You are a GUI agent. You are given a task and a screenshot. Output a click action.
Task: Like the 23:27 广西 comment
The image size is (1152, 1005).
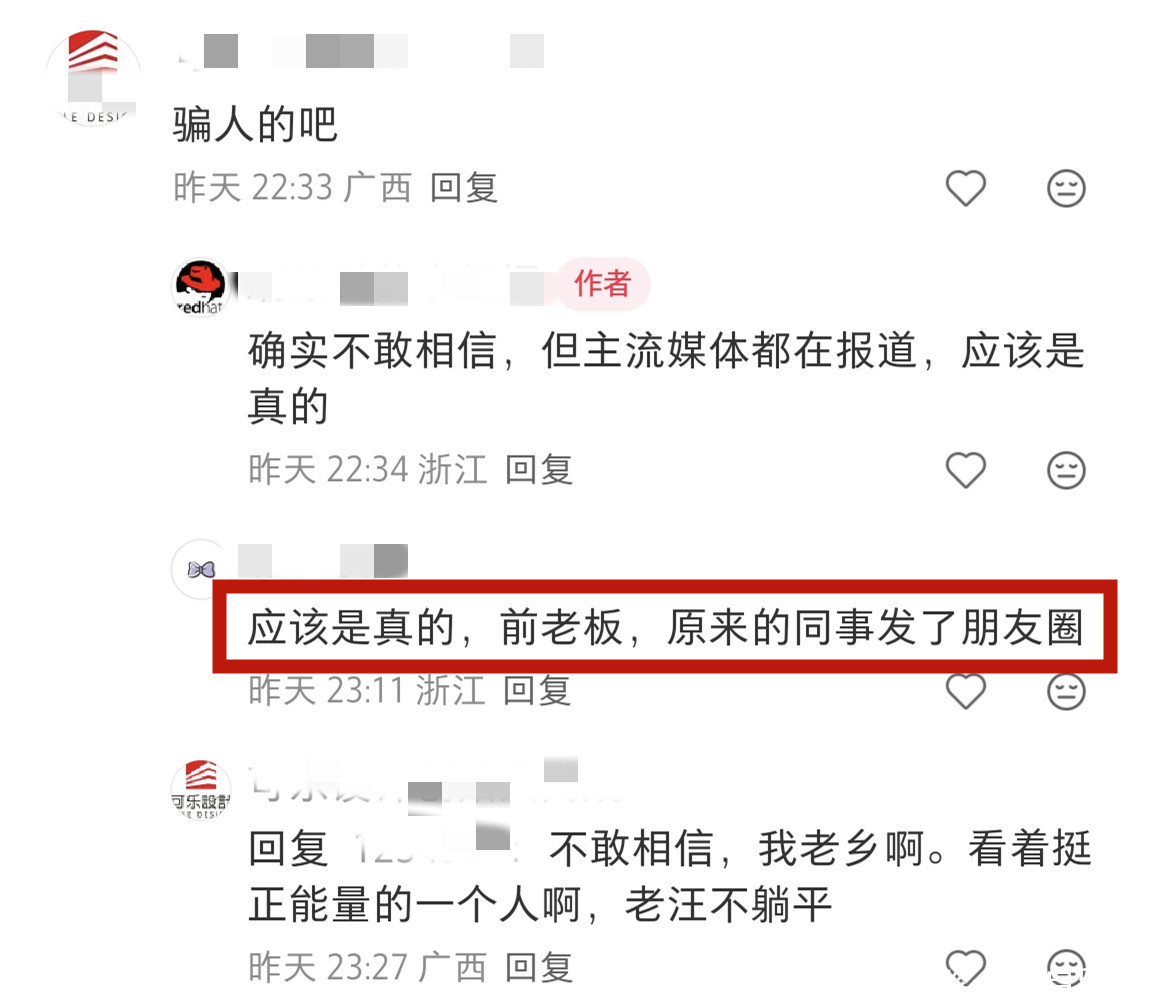coord(965,967)
